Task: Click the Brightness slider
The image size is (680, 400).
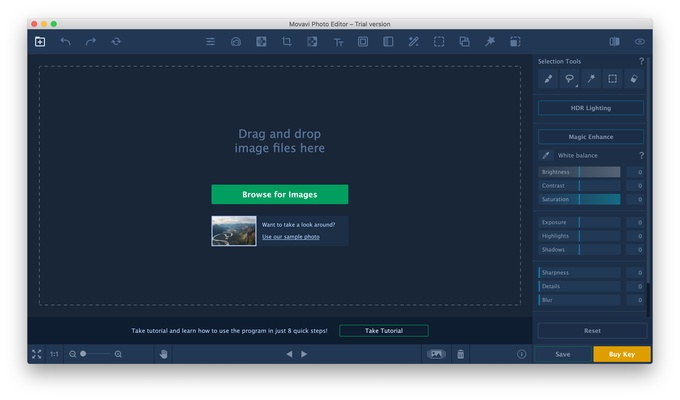Action: click(579, 172)
